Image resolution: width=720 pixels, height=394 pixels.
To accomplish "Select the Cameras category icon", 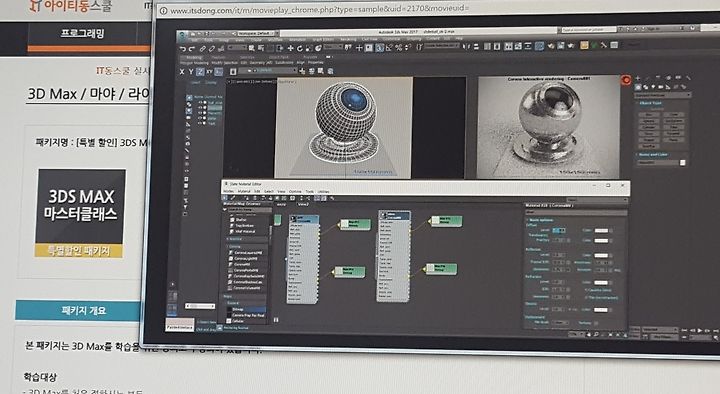I will [x=660, y=87].
